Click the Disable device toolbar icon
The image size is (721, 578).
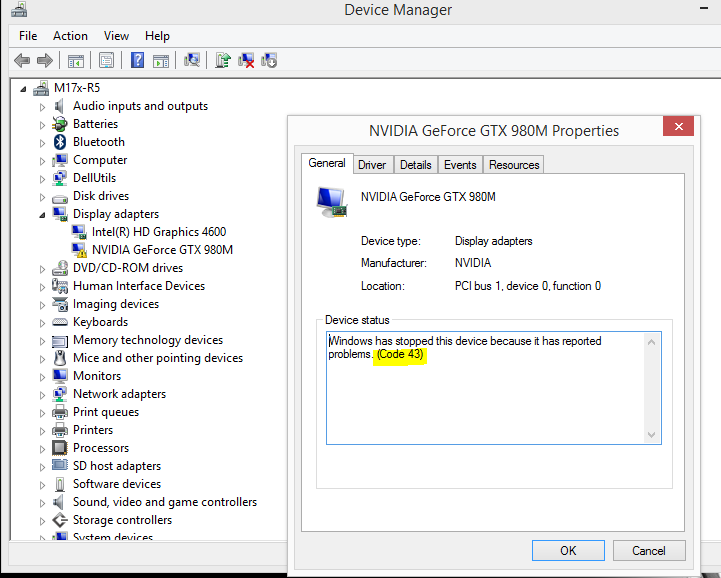269,60
